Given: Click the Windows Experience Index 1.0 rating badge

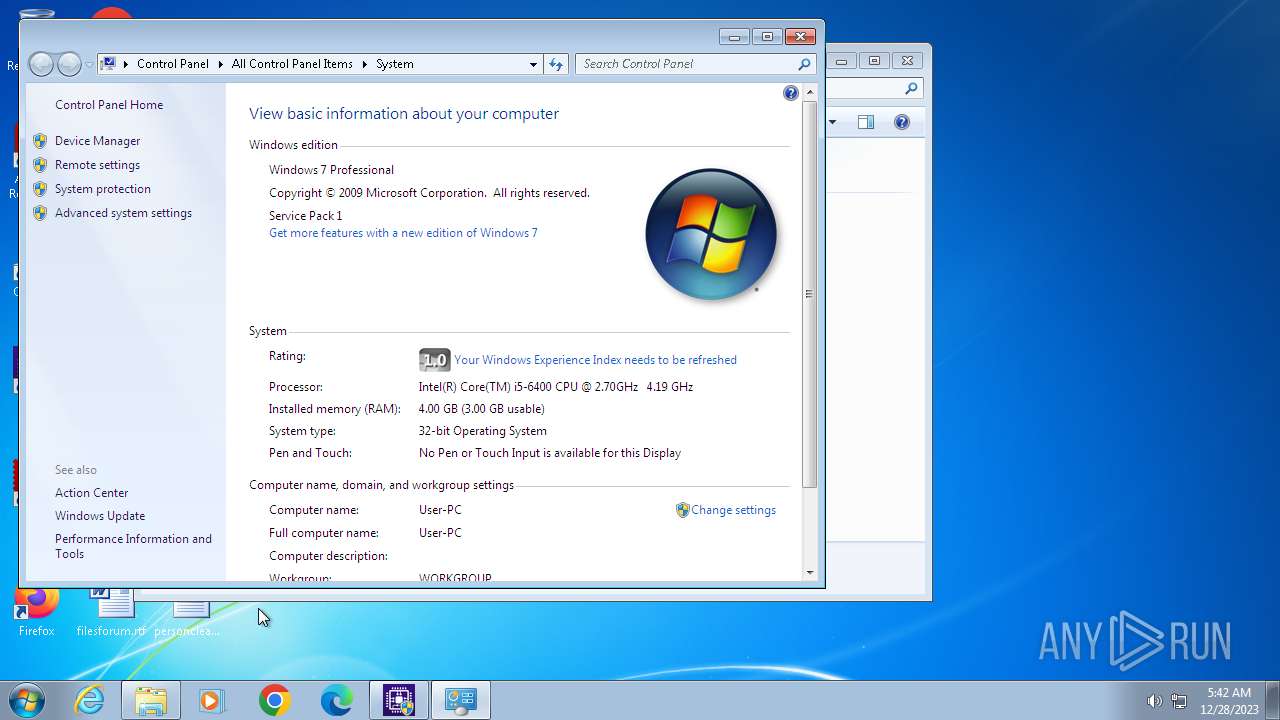Looking at the screenshot, I should click(435, 360).
